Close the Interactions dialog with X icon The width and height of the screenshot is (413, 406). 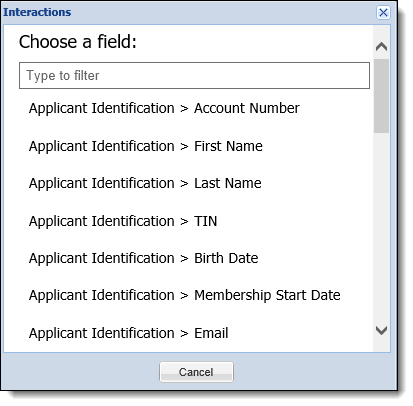383,13
